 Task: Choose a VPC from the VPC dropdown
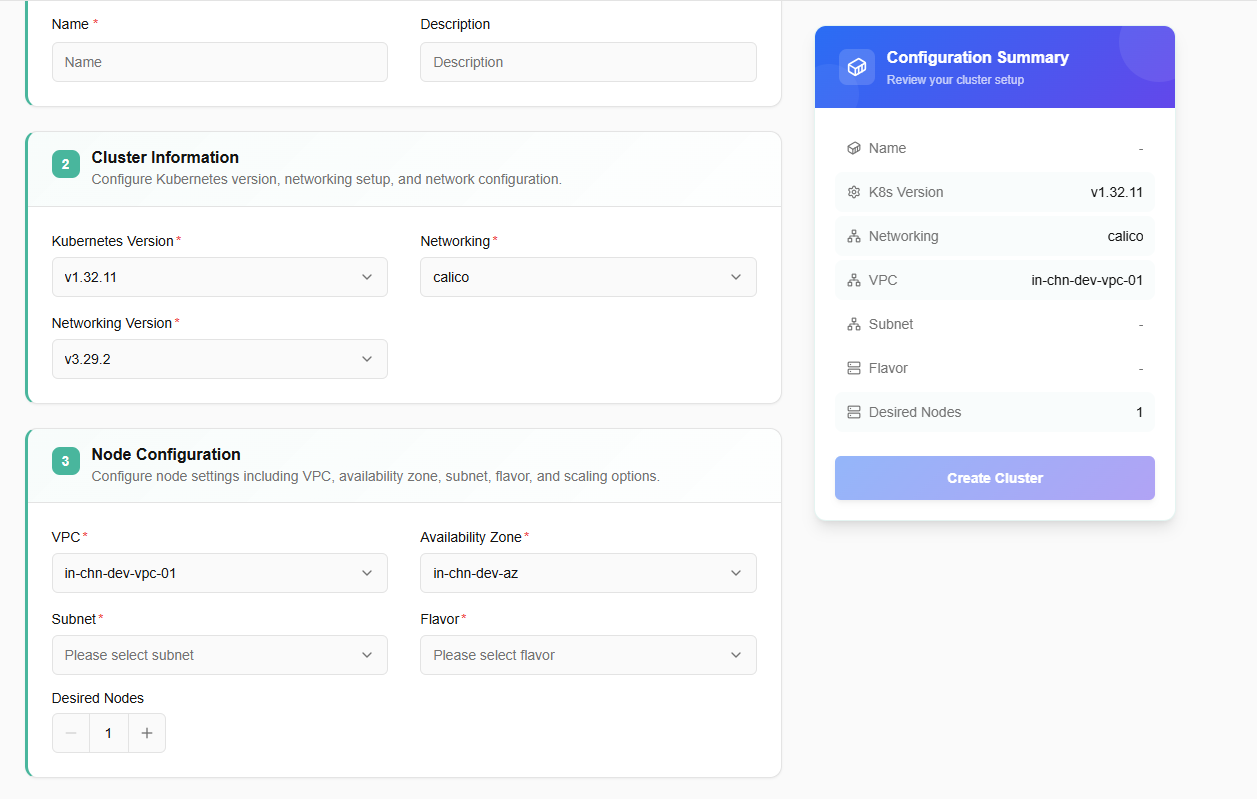click(x=219, y=573)
